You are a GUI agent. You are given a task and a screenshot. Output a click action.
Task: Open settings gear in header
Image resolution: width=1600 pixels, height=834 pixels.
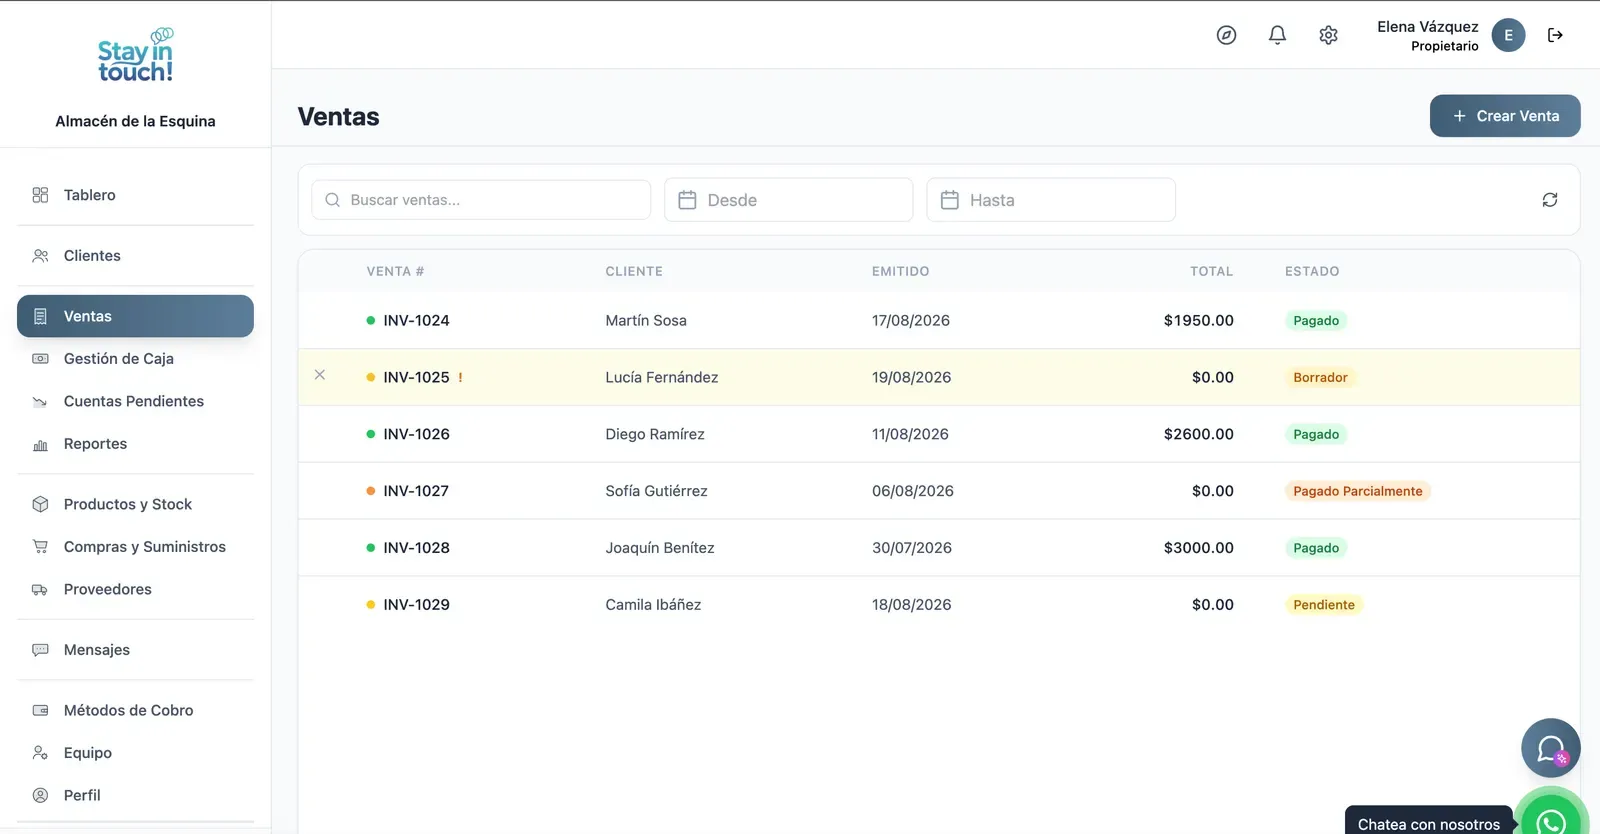(x=1328, y=35)
